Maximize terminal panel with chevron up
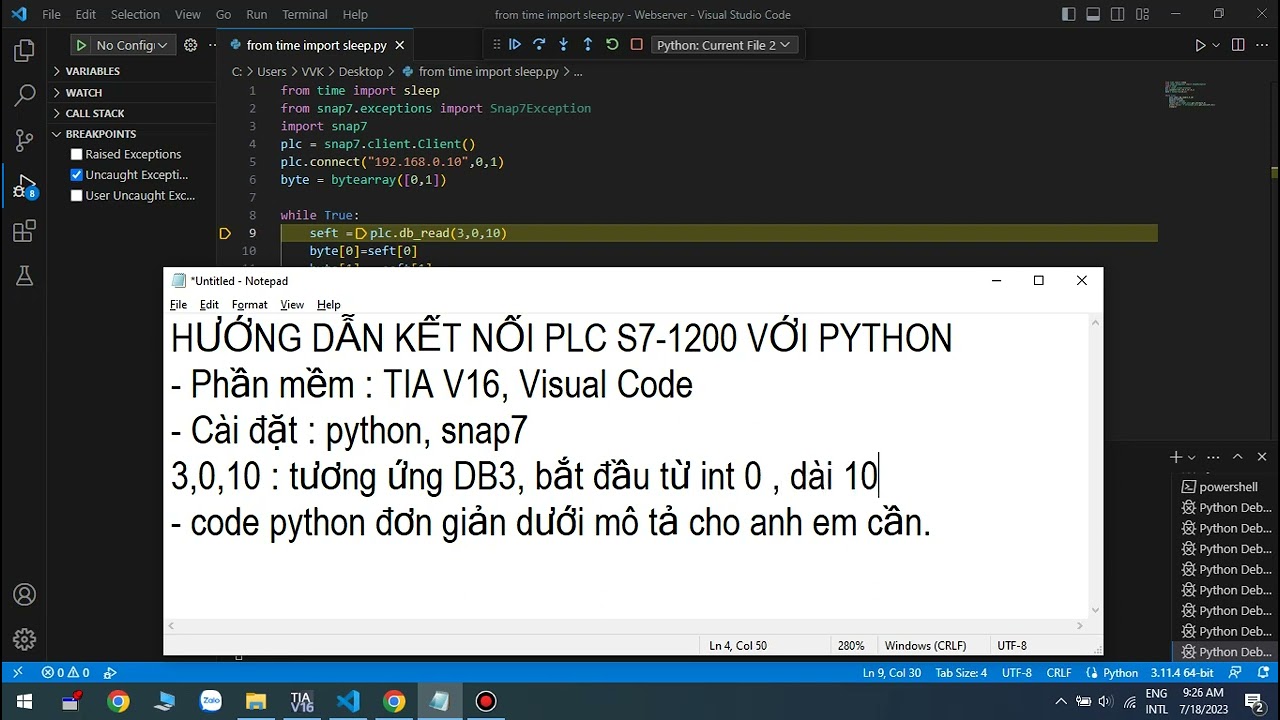This screenshot has width=1280, height=720. click(x=1237, y=457)
